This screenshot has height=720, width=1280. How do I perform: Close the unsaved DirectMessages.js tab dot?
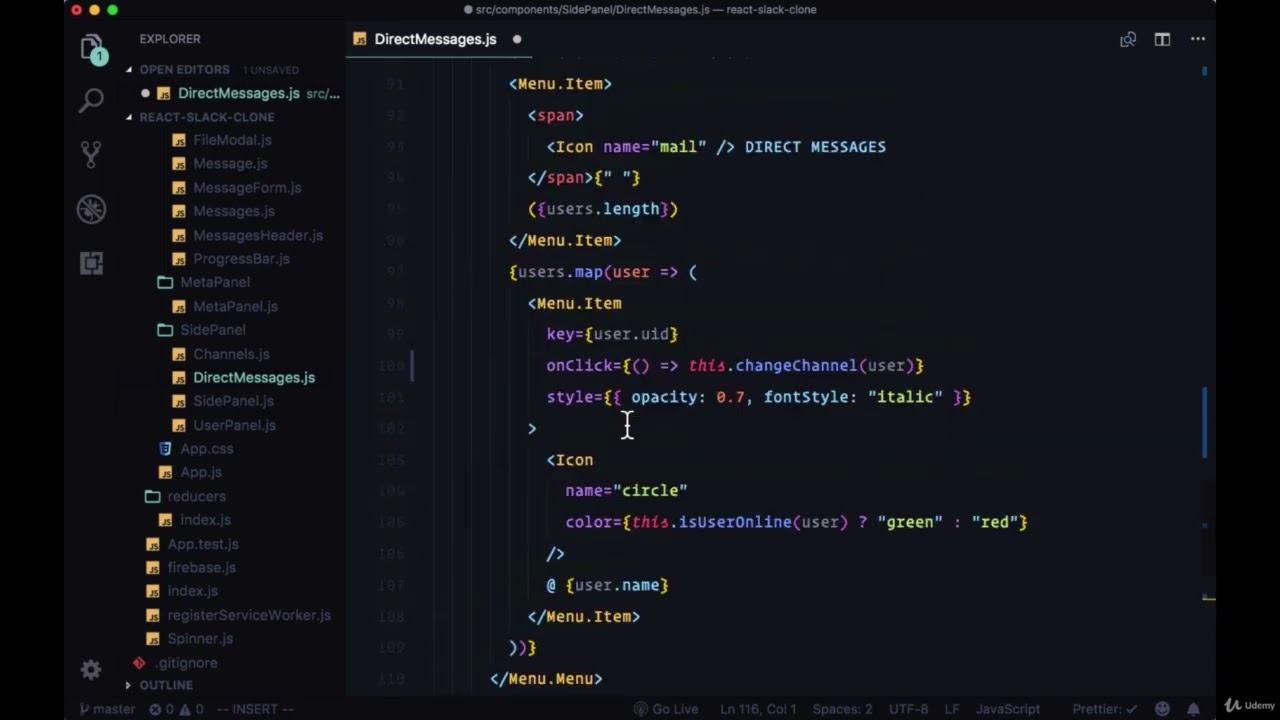pos(517,39)
